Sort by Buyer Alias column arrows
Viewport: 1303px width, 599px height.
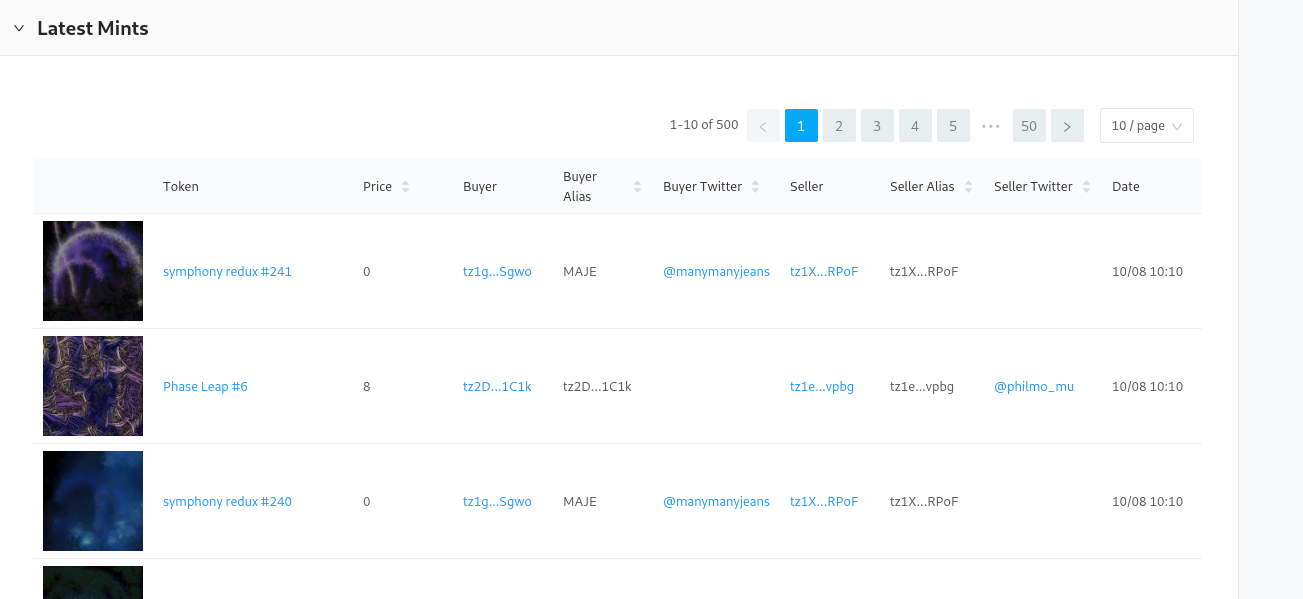click(x=637, y=187)
